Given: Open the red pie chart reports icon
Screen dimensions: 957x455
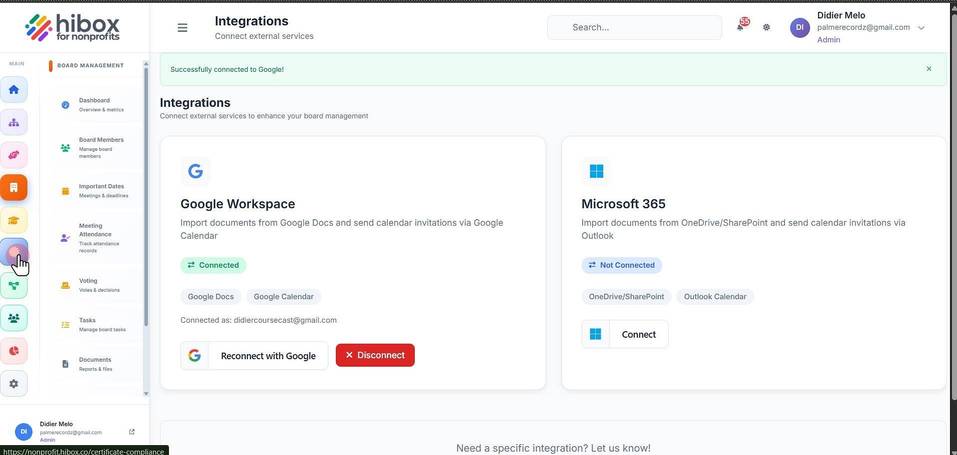Looking at the screenshot, I should pos(14,351).
